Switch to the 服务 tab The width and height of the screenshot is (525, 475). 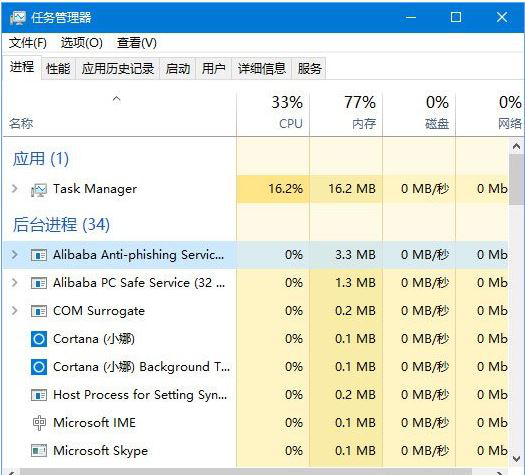tap(309, 69)
